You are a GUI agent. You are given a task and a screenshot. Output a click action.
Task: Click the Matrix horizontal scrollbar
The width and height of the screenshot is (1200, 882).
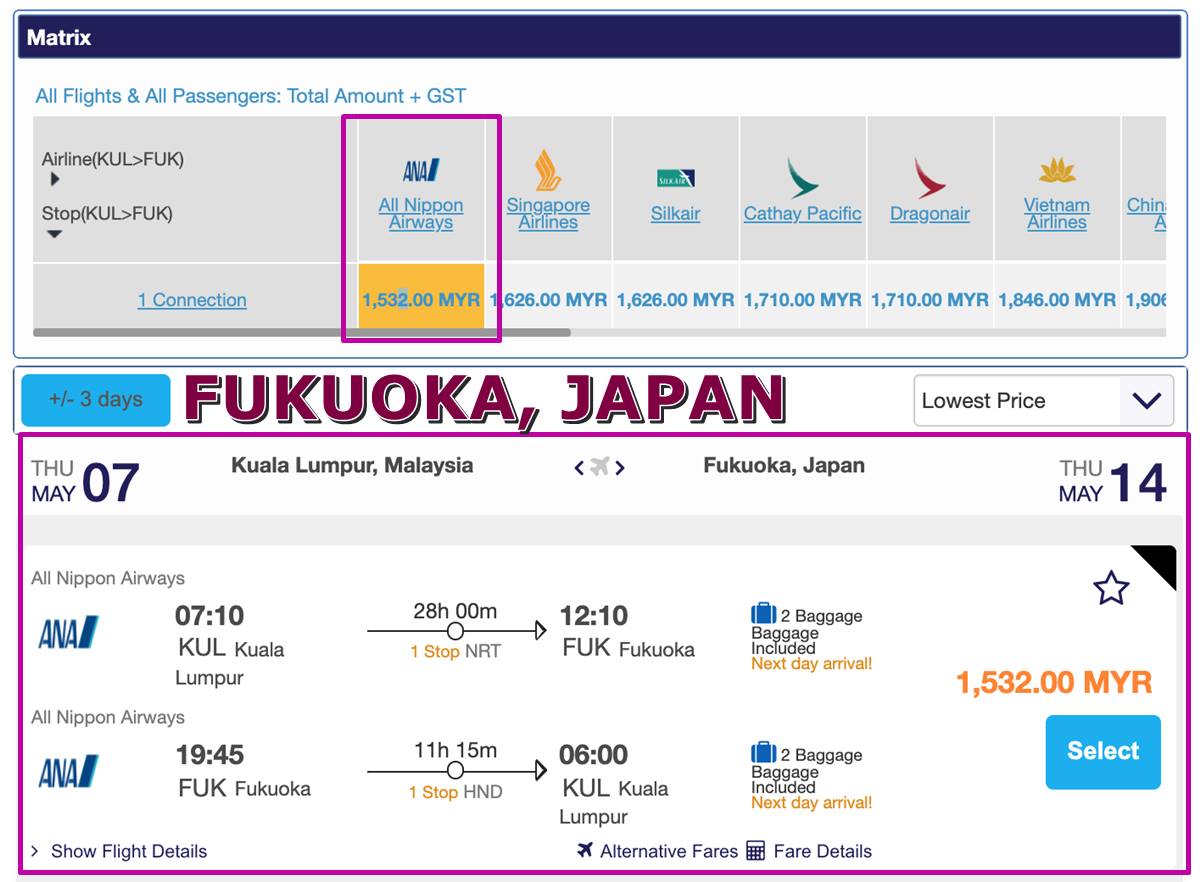click(302, 332)
